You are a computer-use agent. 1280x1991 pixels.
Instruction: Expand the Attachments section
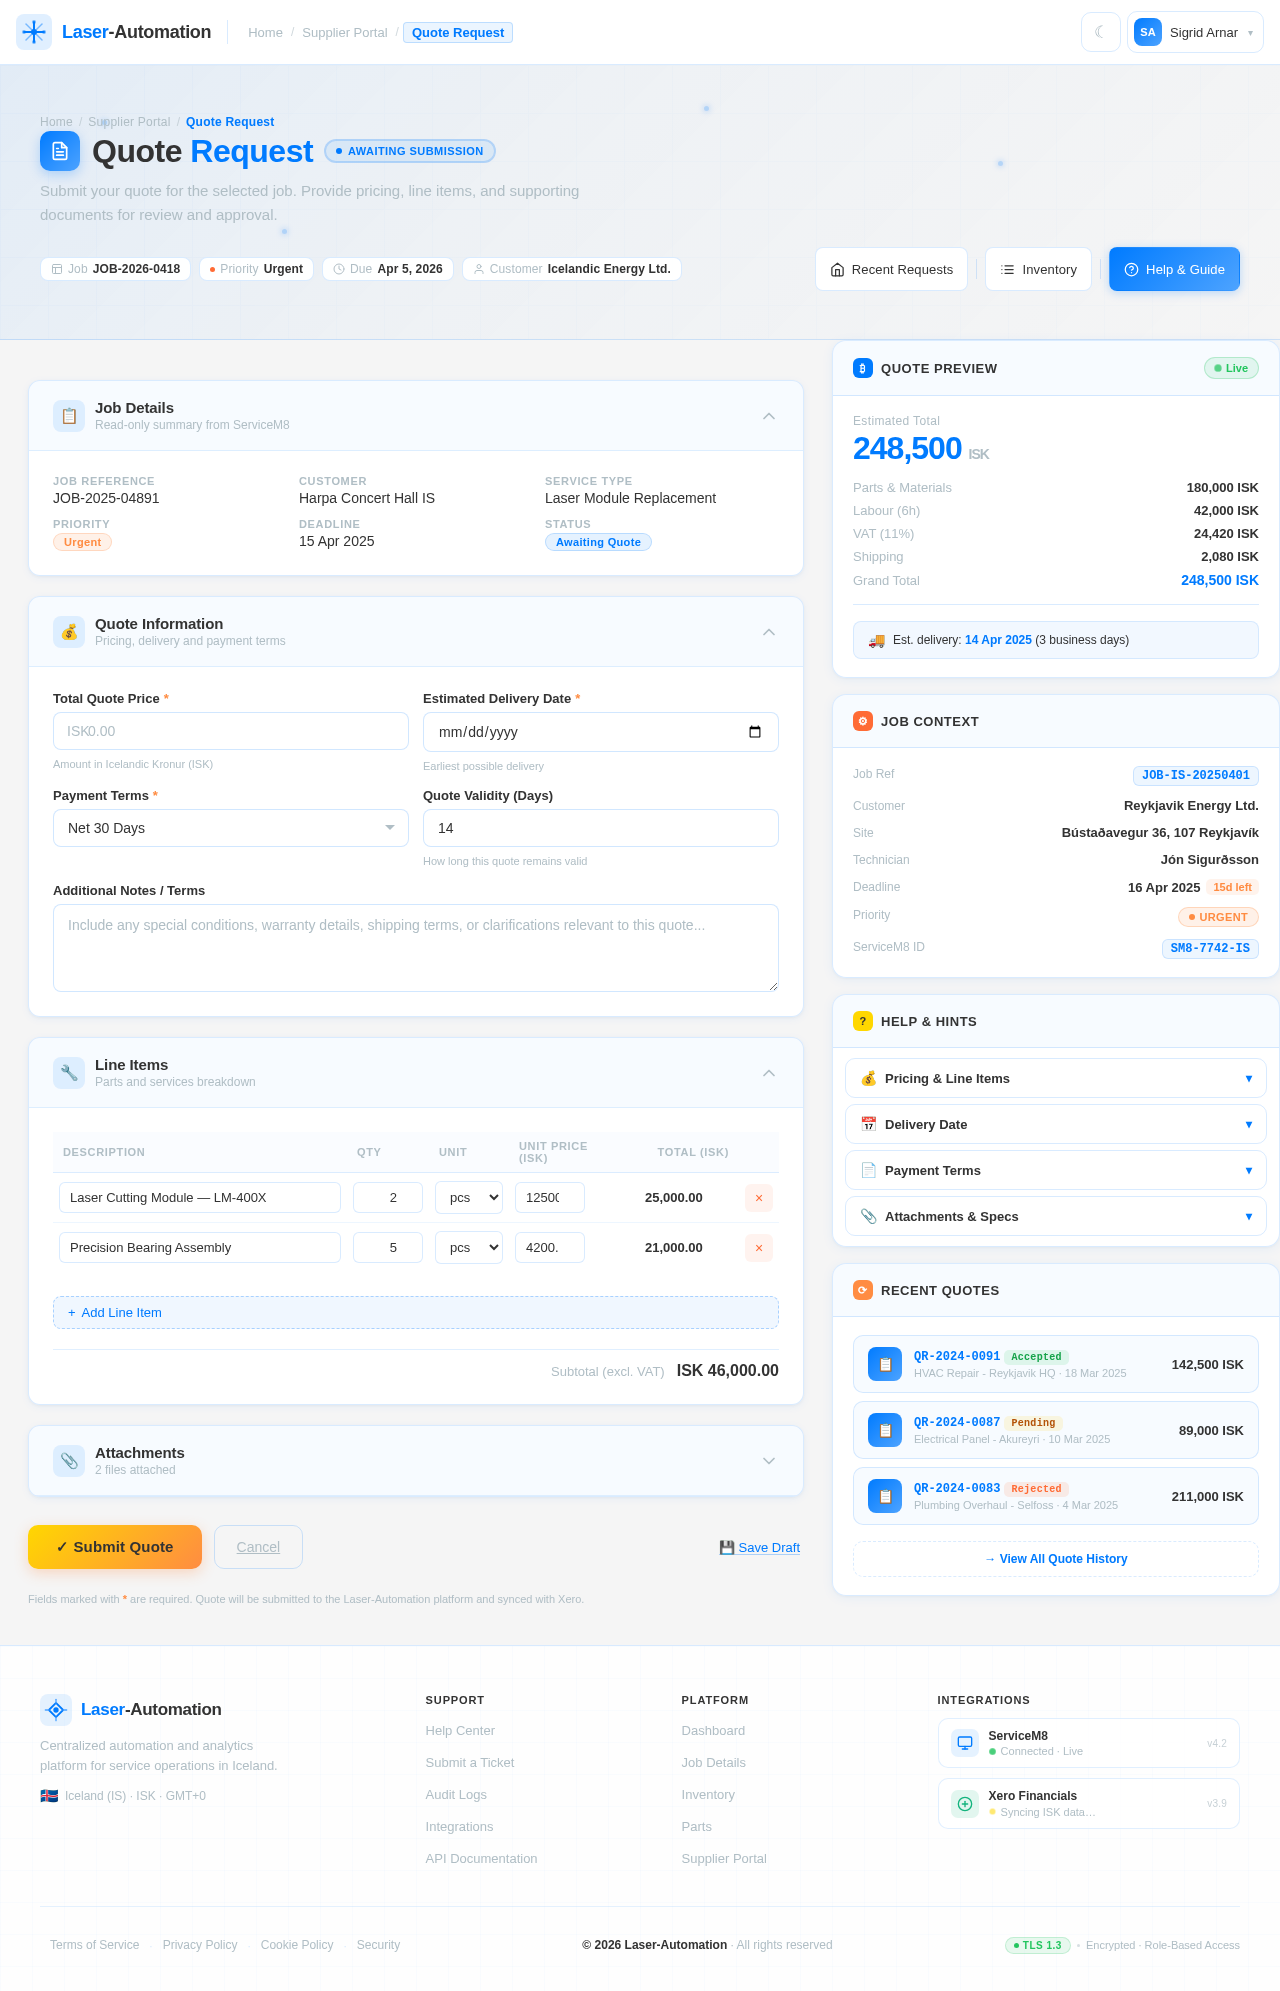(769, 1461)
